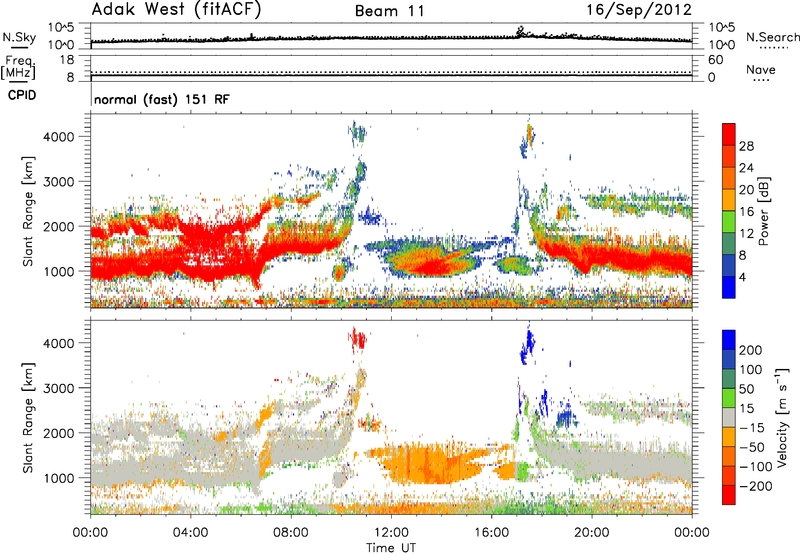Click the '28' tick on the power scale
800x554 pixels.
[x=746, y=146]
